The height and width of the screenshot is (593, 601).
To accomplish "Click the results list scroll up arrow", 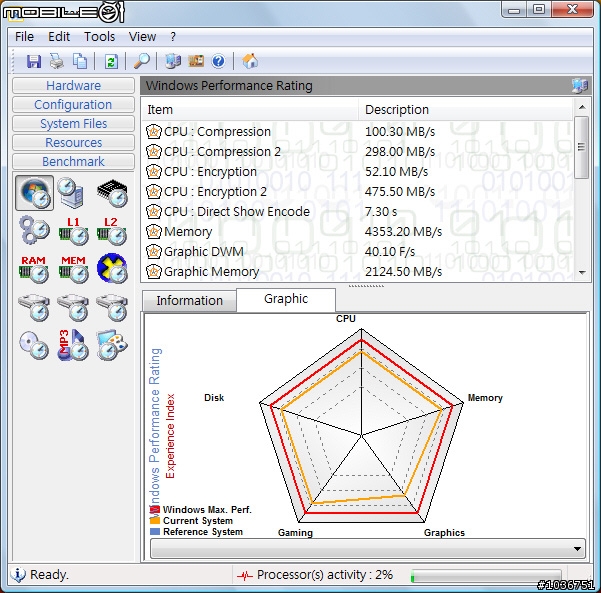I will click(582, 107).
